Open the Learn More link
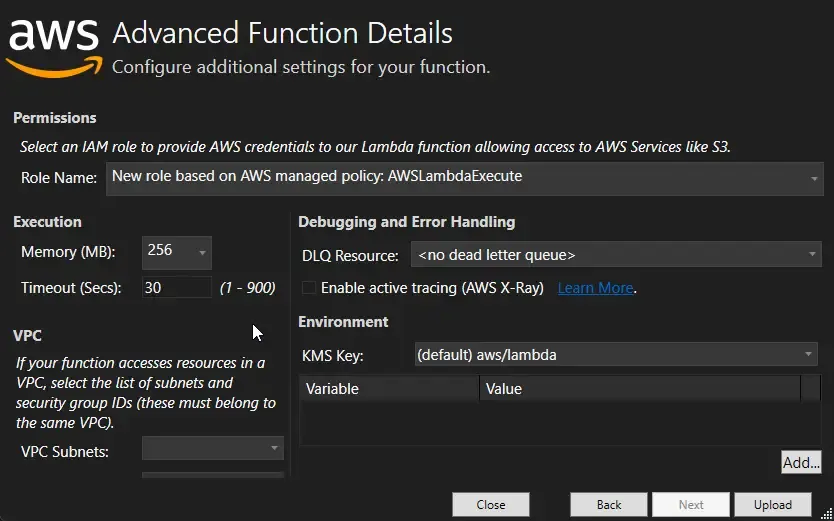Image resolution: width=834 pixels, height=521 pixels. (595, 288)
